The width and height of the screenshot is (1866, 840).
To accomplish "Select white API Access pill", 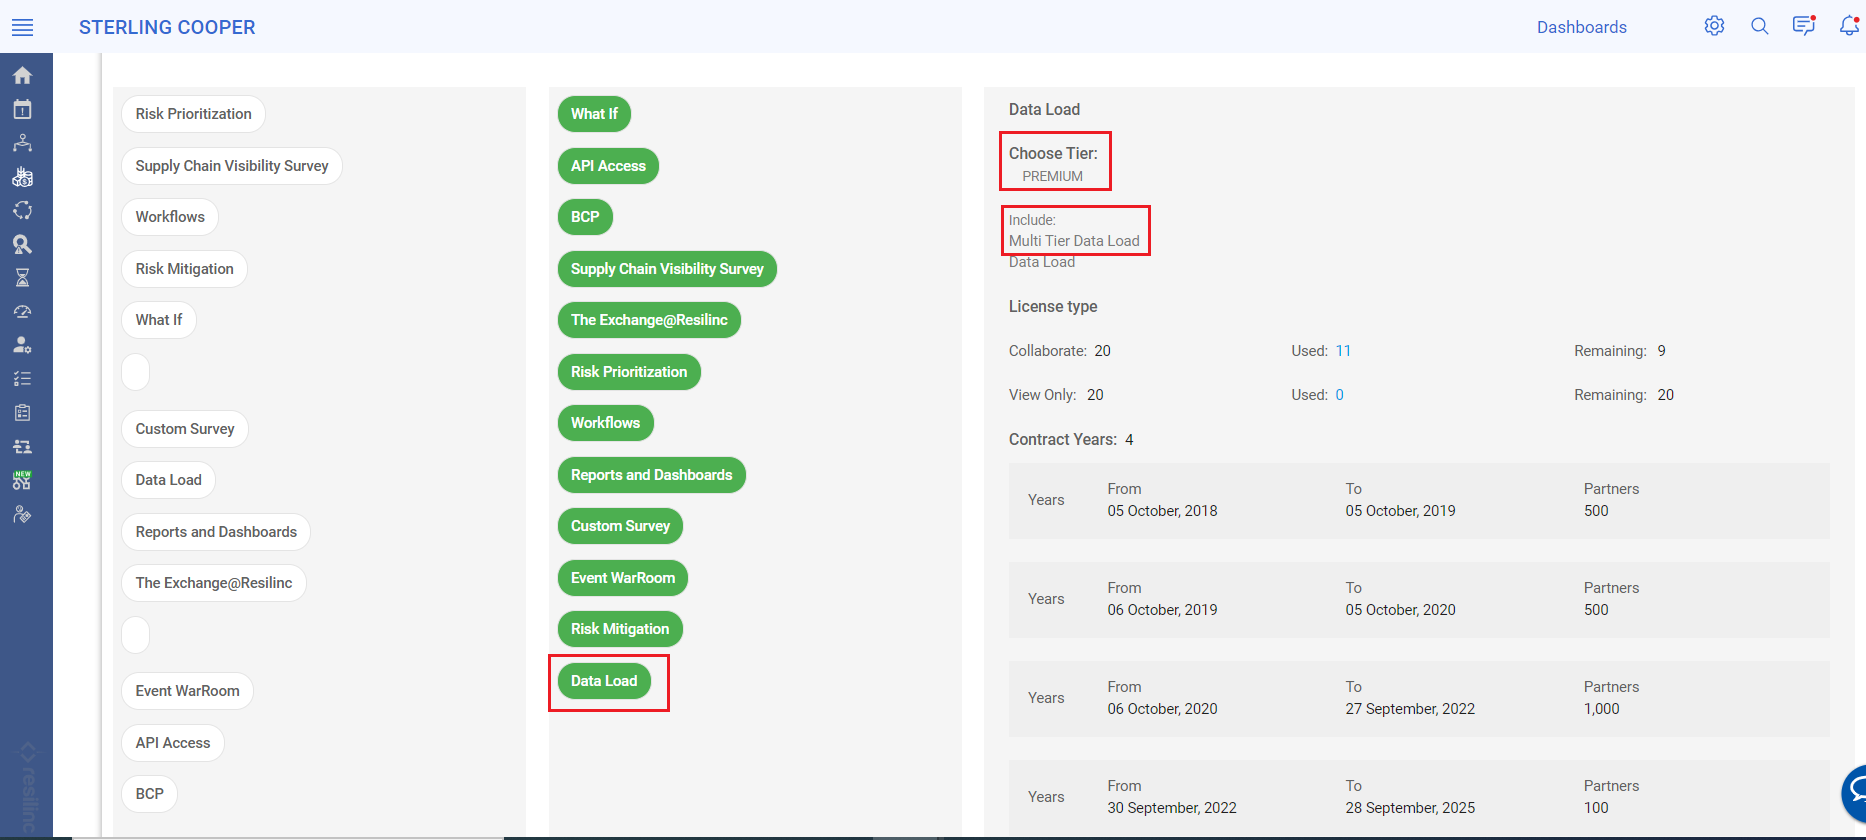I will [x=173, y=743].
